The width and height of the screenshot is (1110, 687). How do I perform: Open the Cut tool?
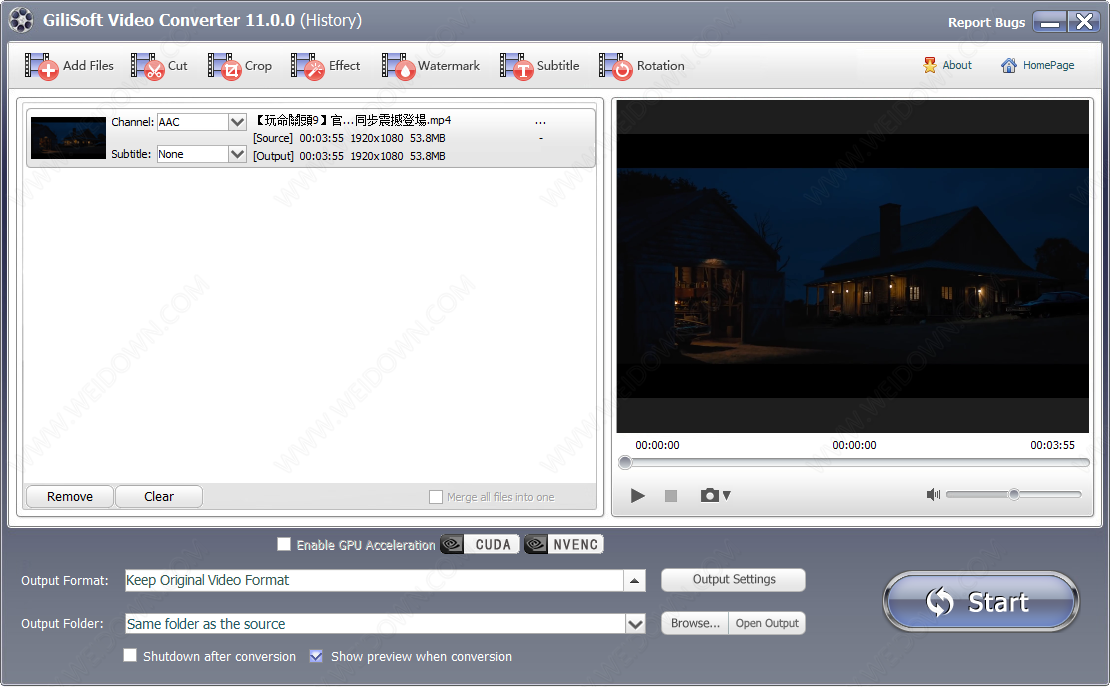pos(148,66)
